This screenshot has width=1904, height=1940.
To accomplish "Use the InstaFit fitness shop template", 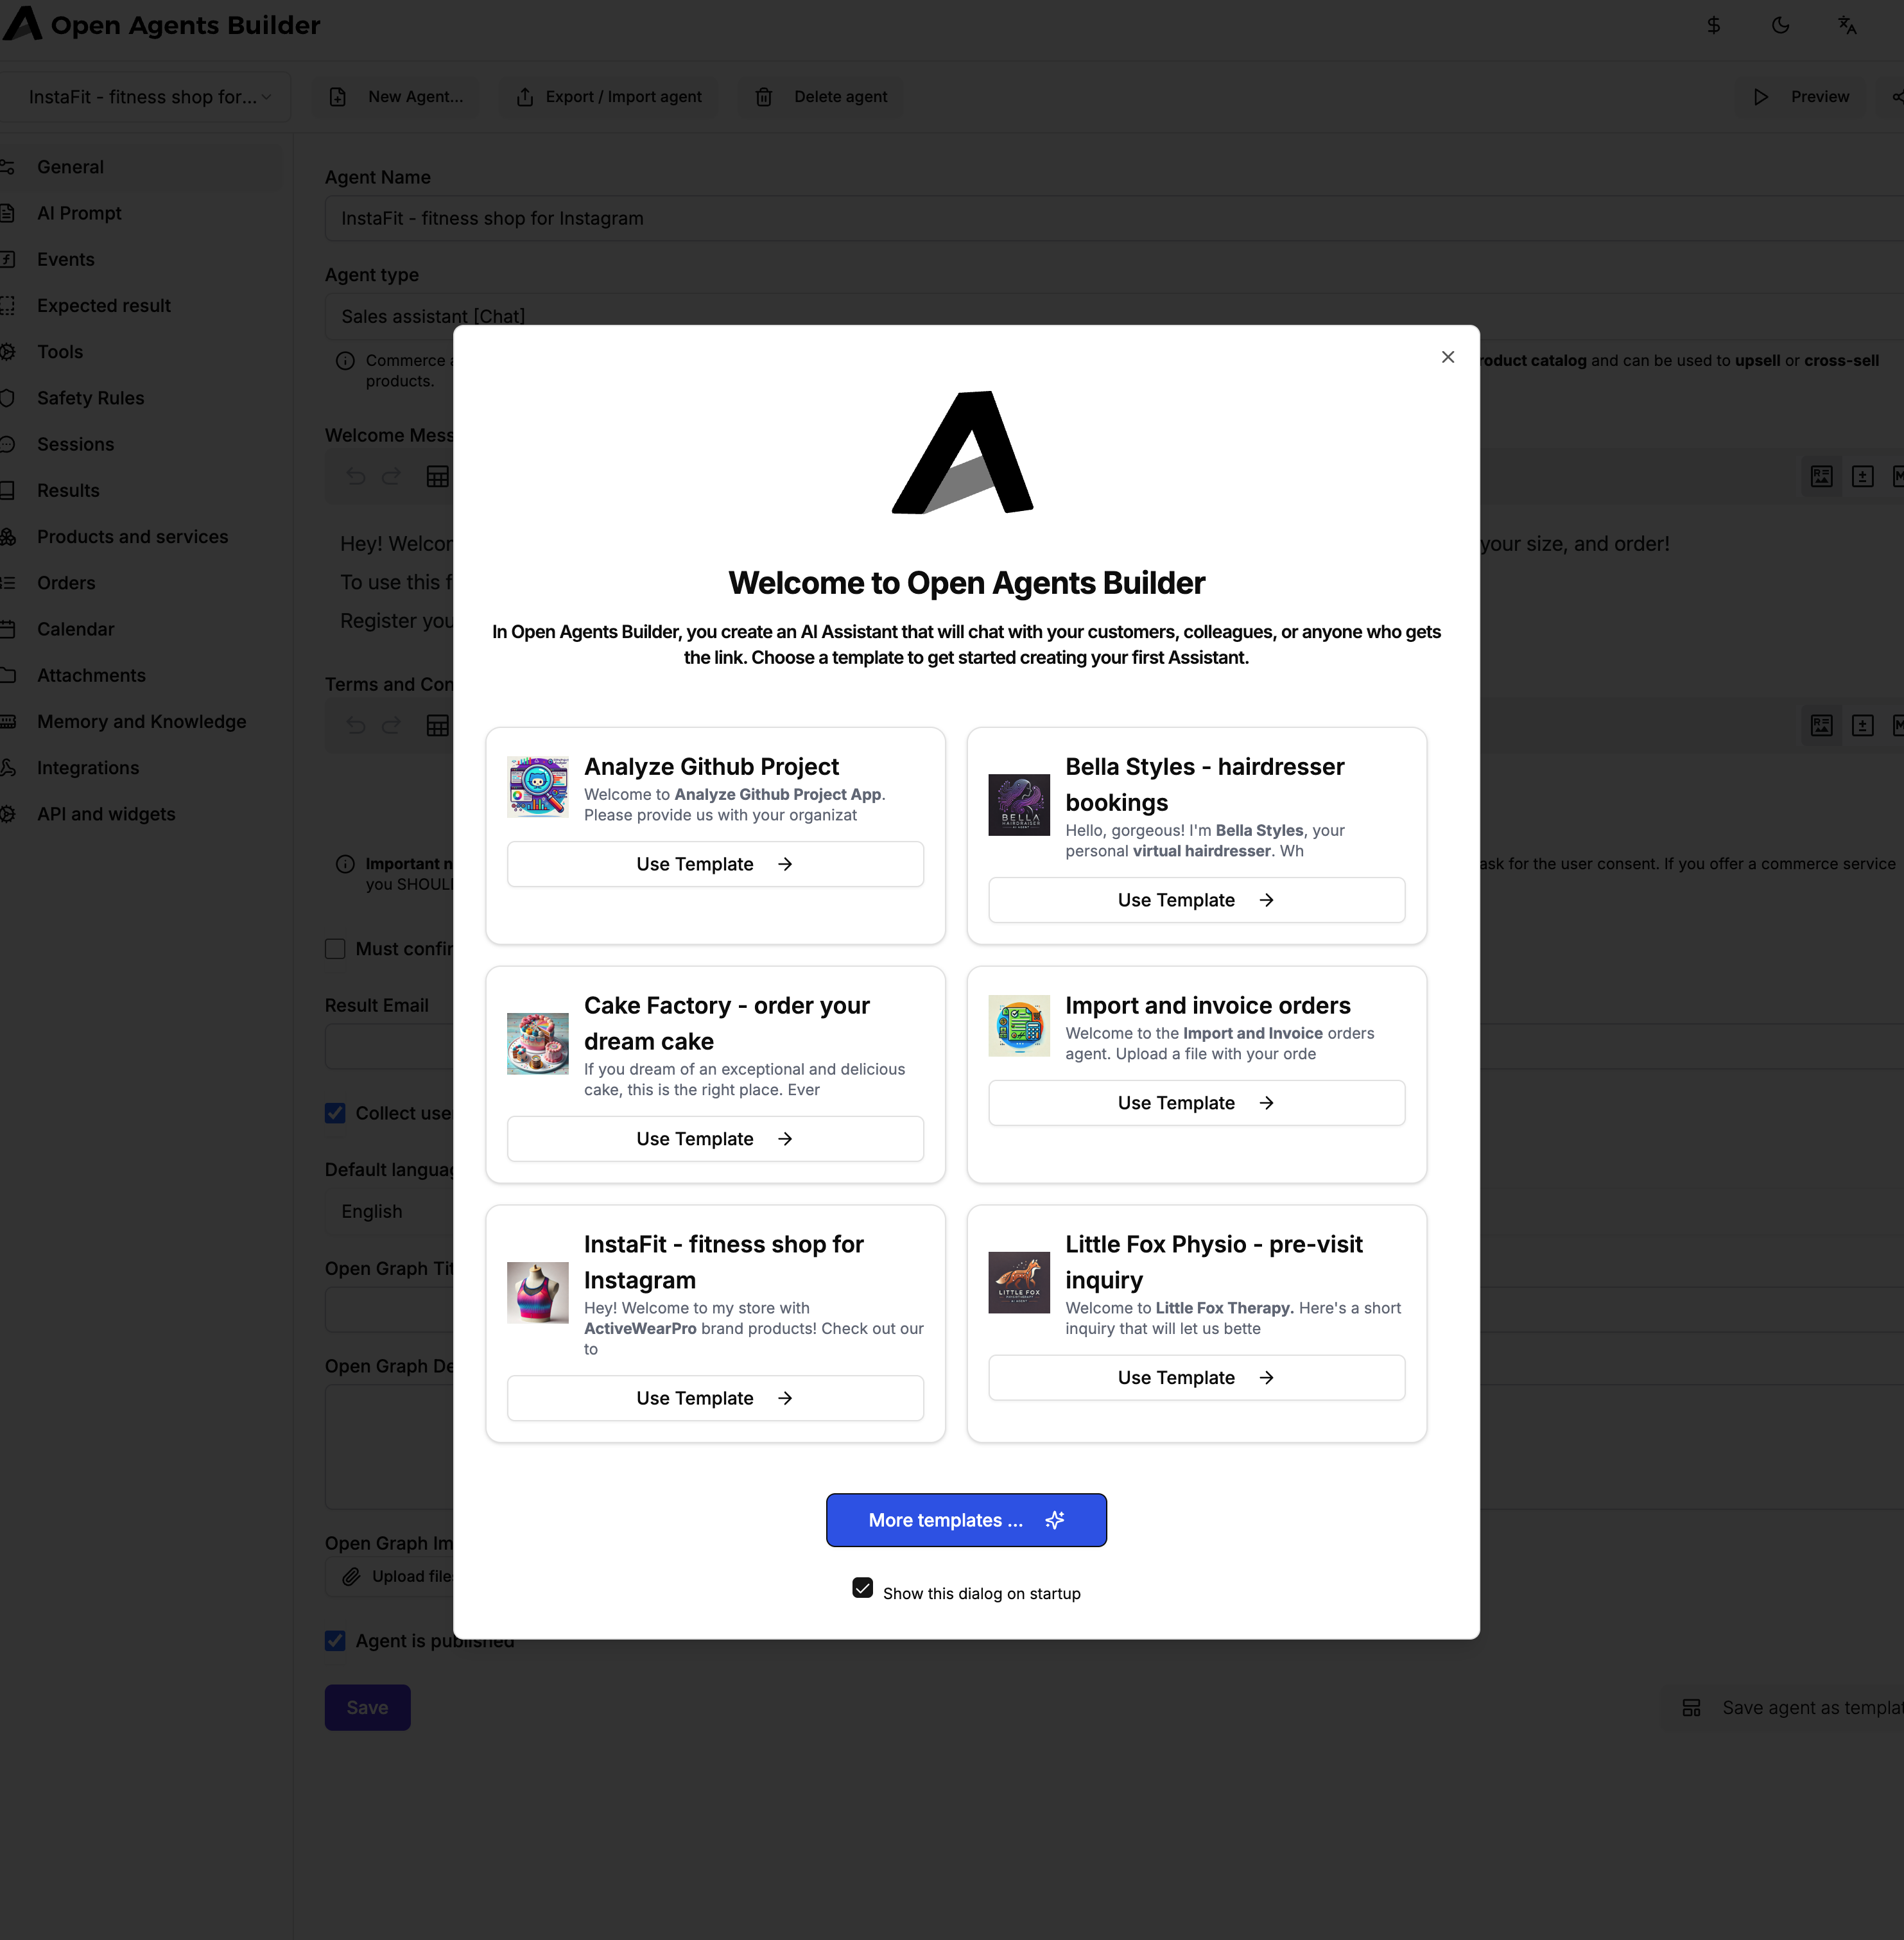I will (x=715, y=1398).
